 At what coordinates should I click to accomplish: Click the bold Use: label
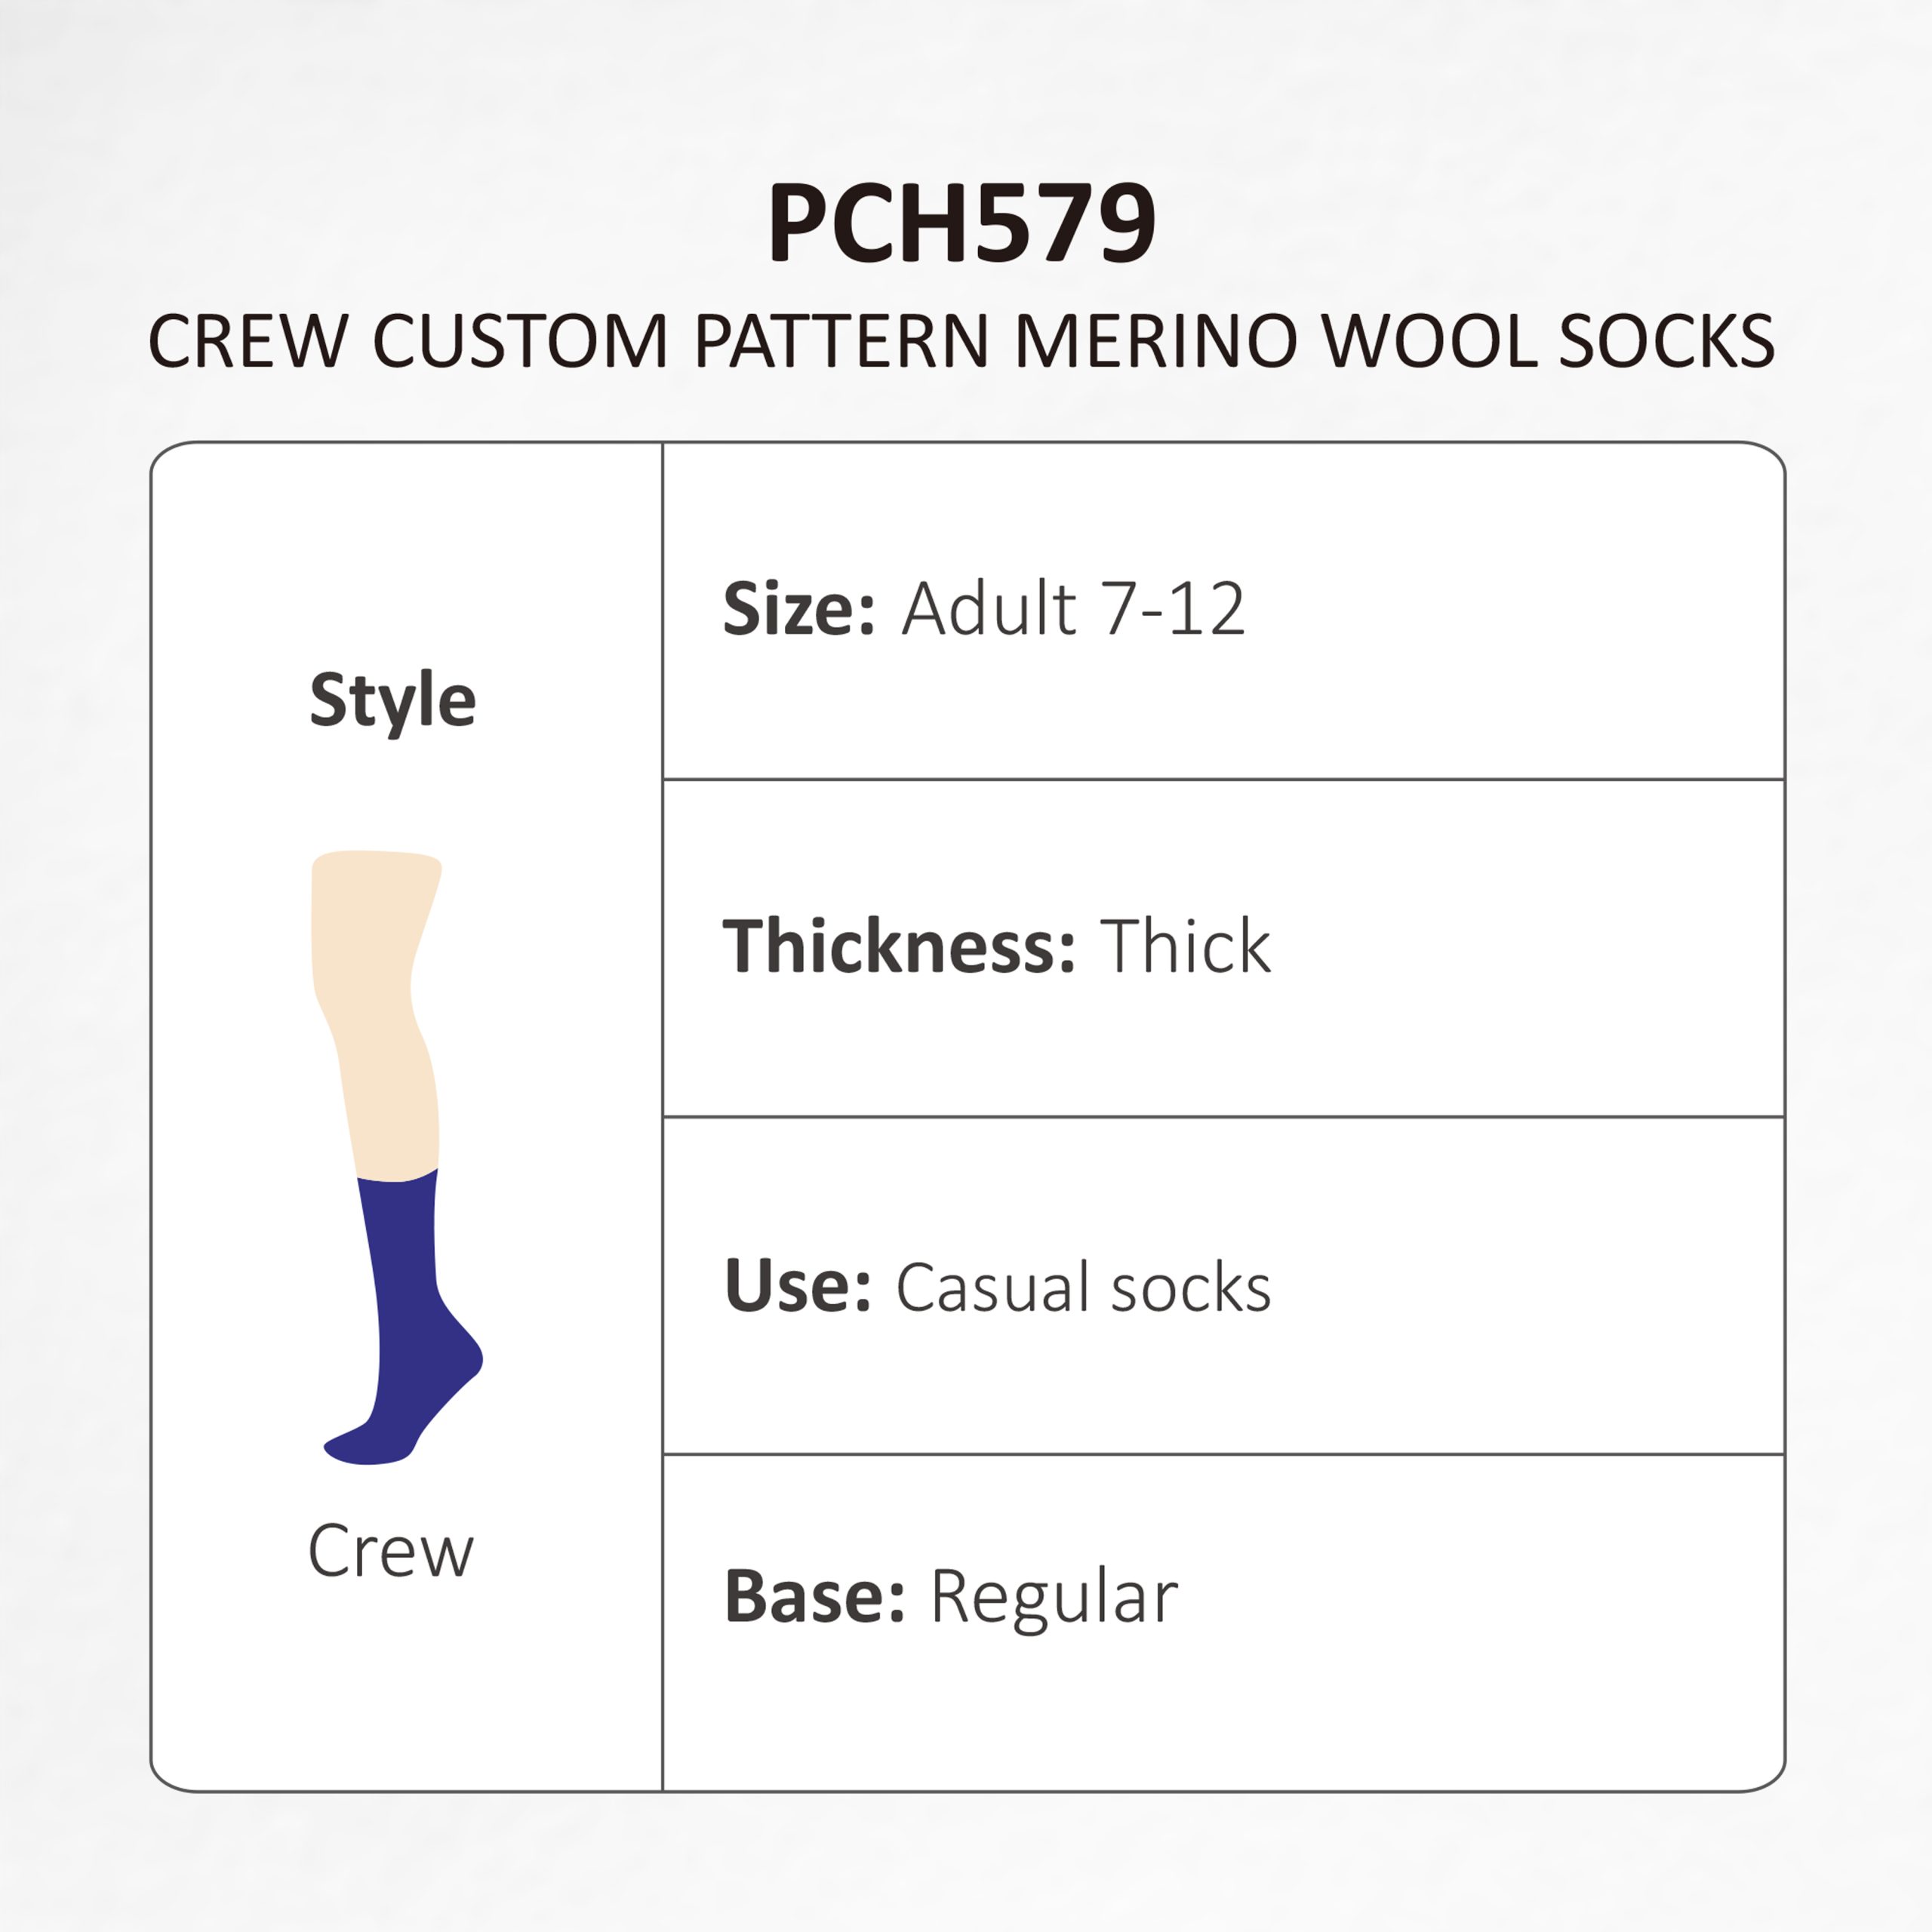[x=797, y=1285]
